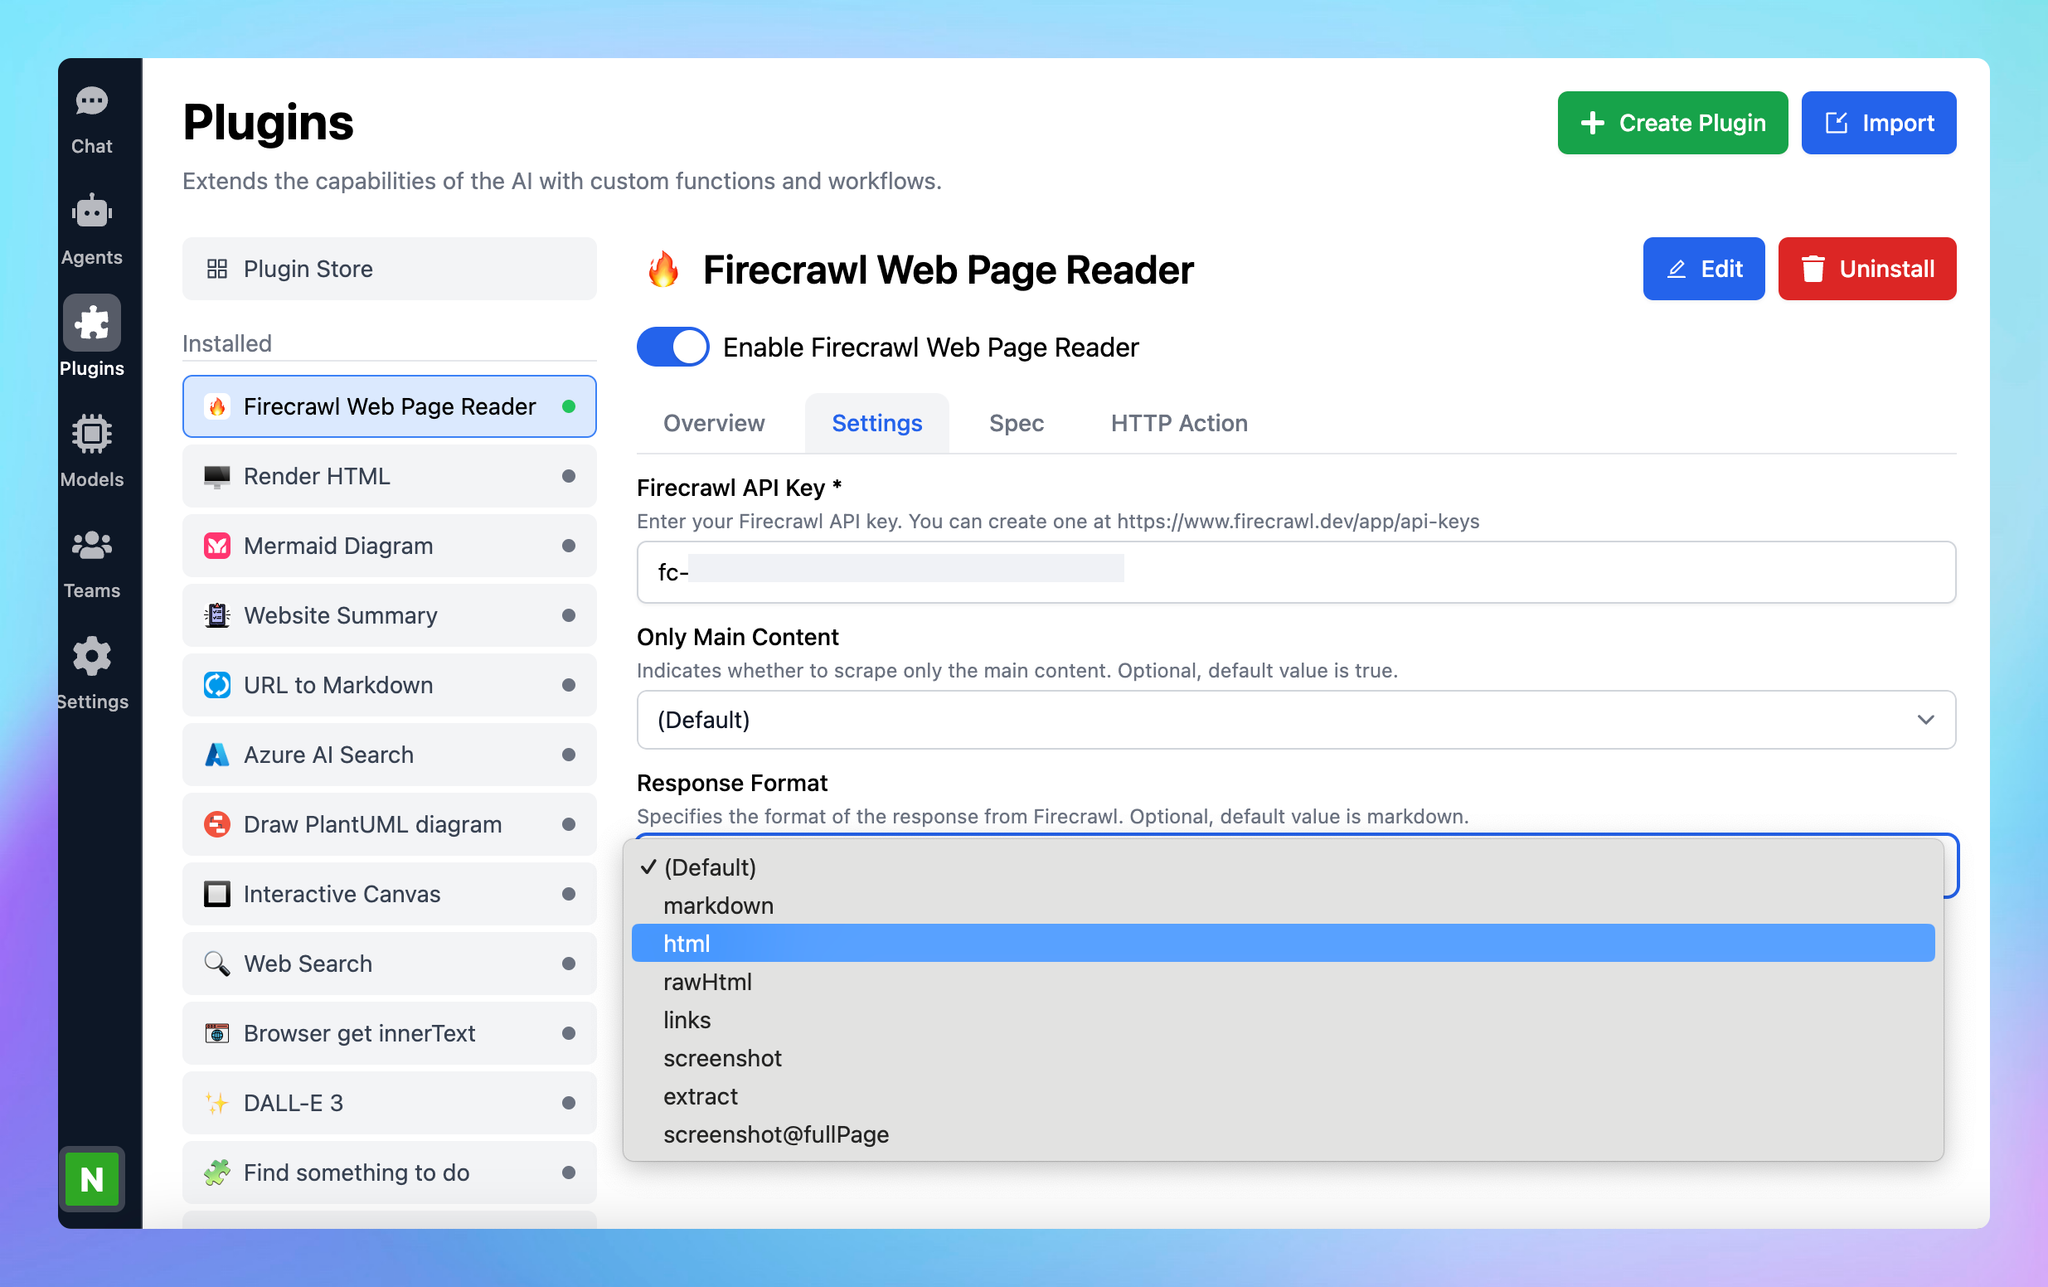
Task: Click the DALL-E 3 sparkle icon
Action: tap(217, 1103)
